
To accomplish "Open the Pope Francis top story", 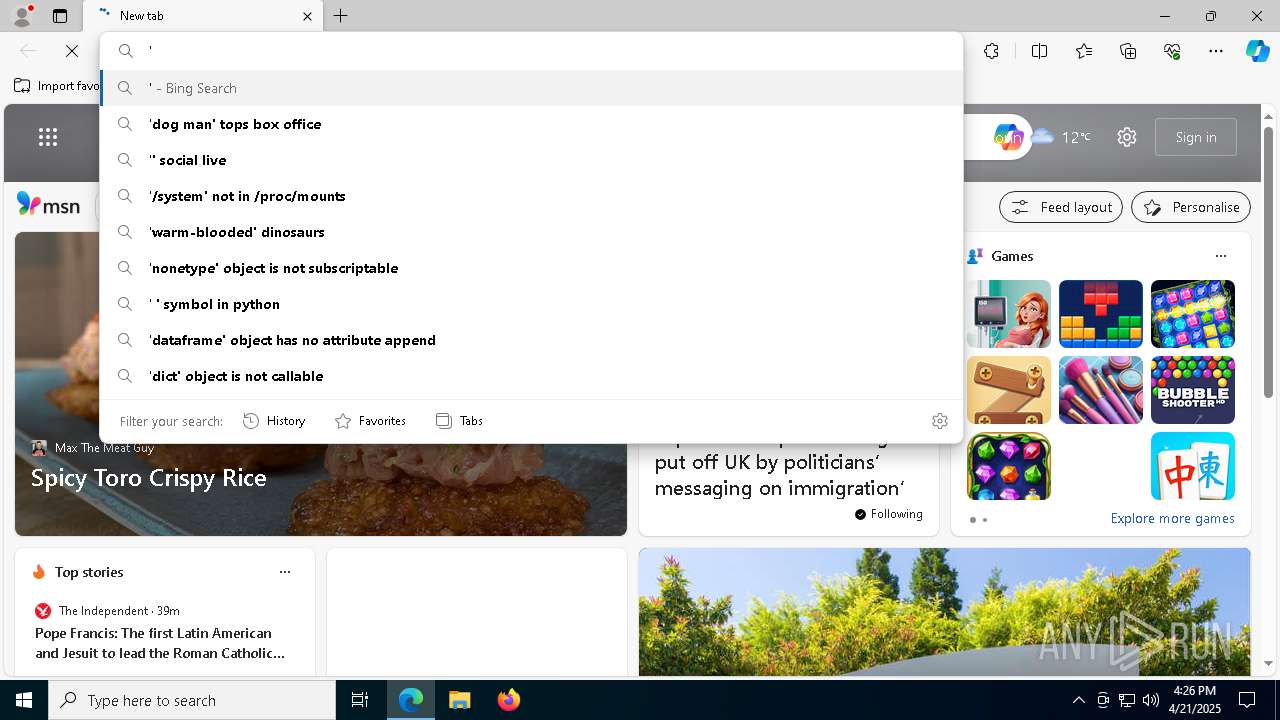I will pyautogui.click(x=160, y=643).
